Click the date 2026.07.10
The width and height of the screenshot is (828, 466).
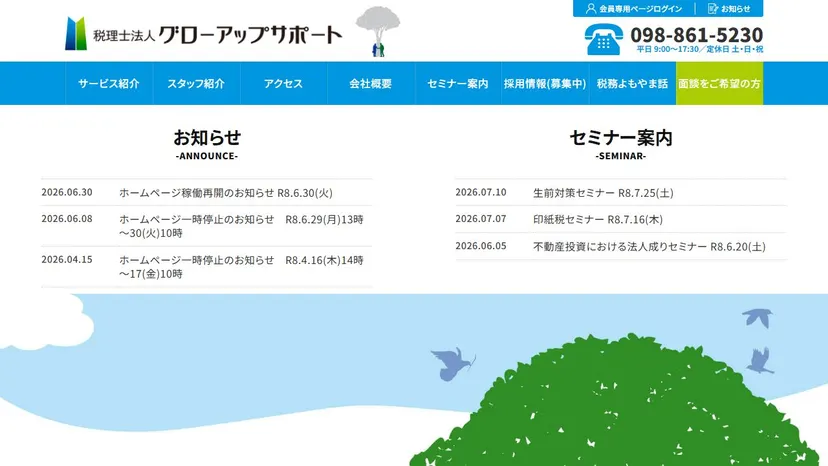click(481, 192)
